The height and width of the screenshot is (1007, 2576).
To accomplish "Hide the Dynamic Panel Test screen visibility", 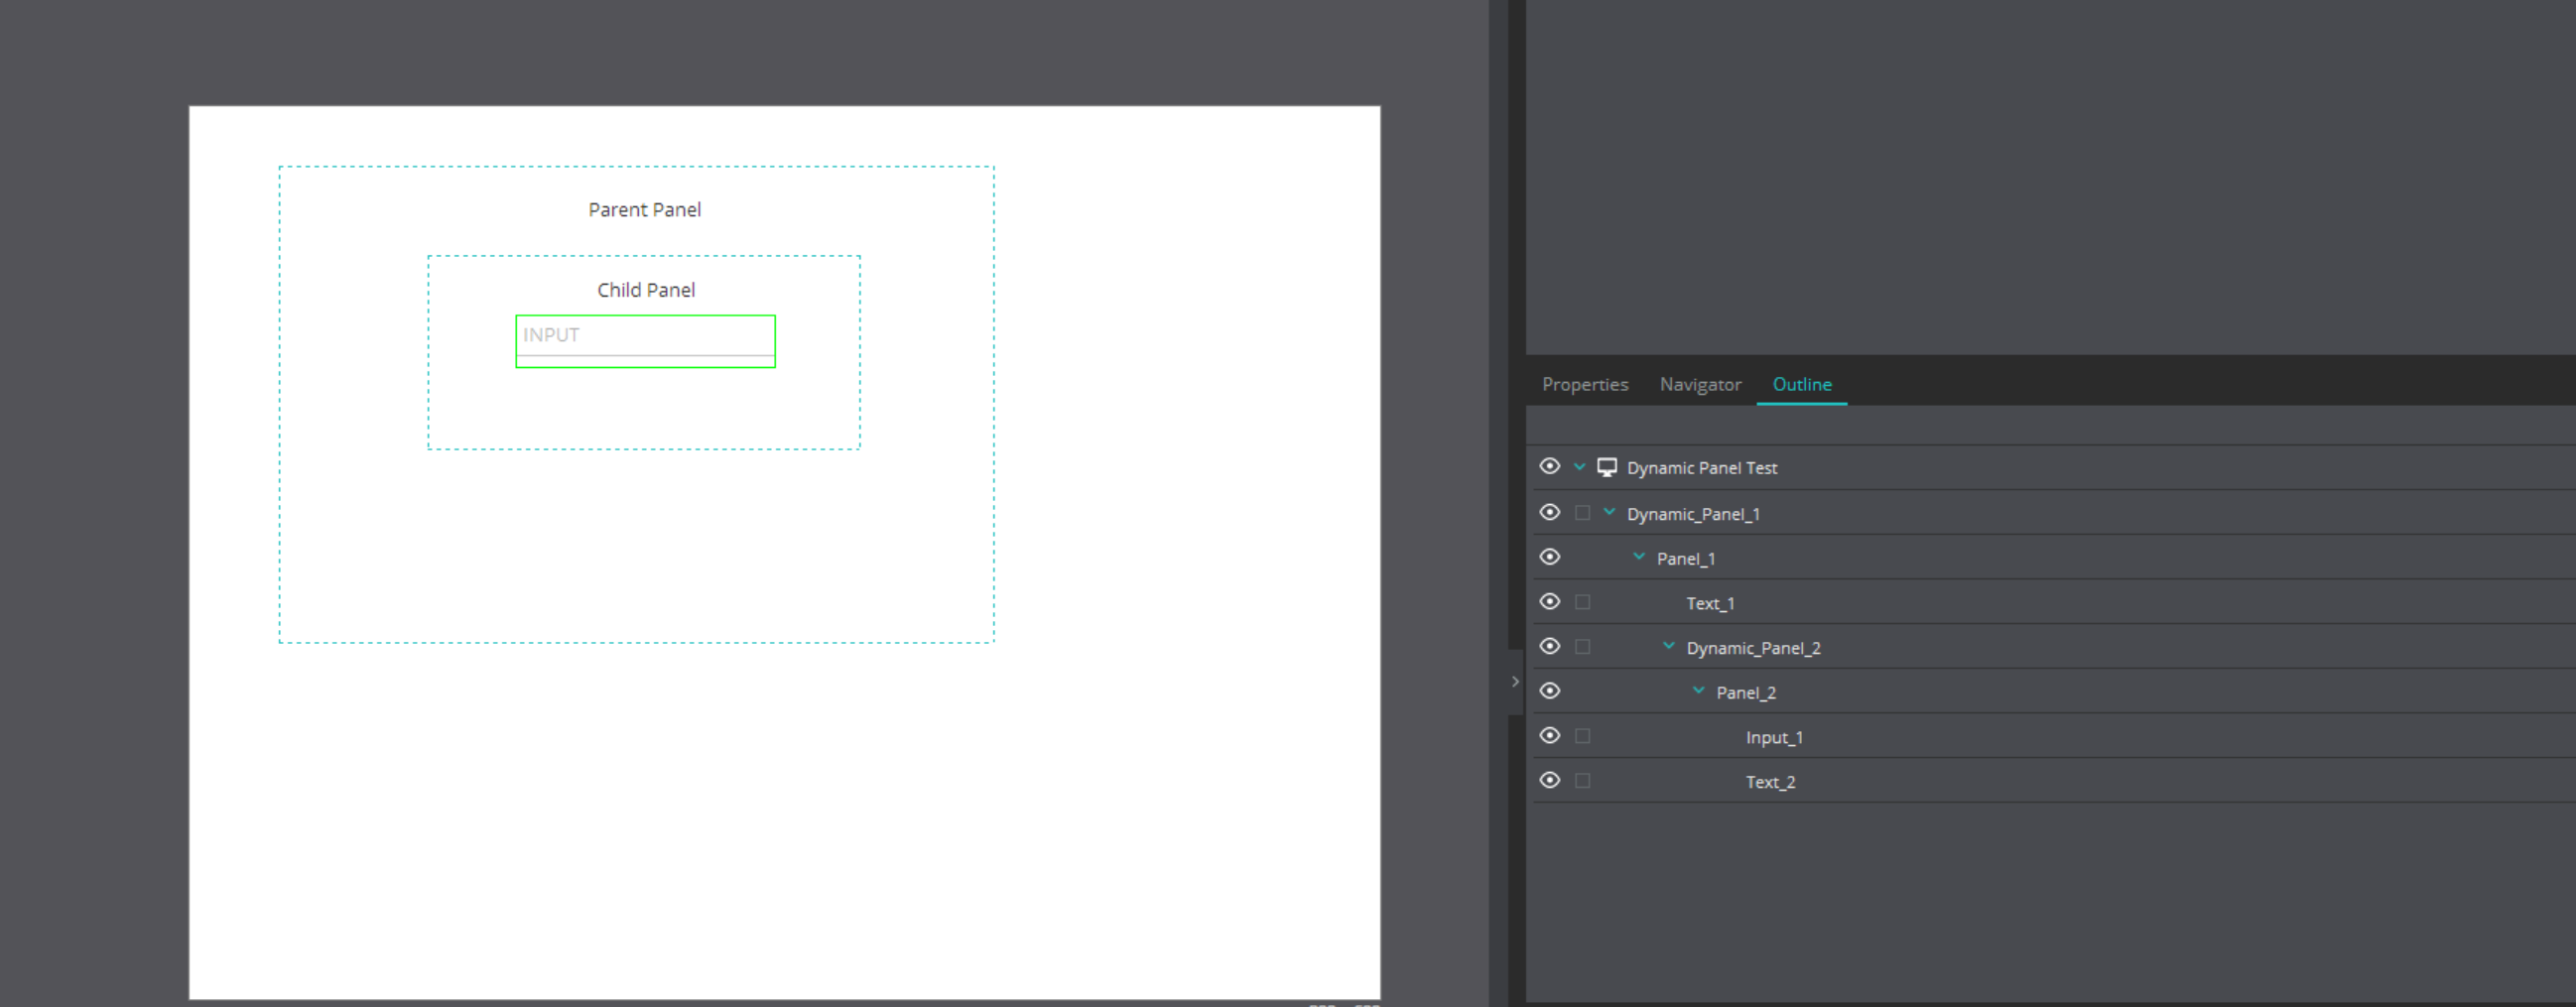I will [1549, 467].
